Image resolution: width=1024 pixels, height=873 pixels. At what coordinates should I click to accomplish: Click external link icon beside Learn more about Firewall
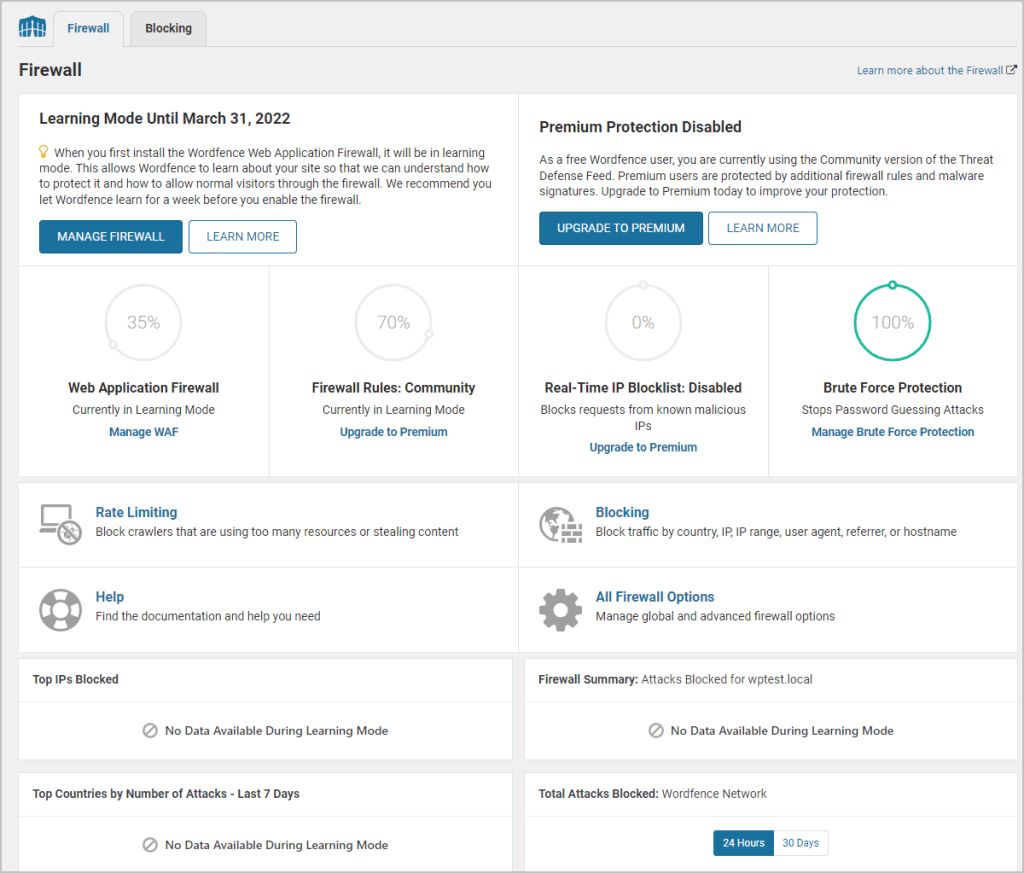1012,70
